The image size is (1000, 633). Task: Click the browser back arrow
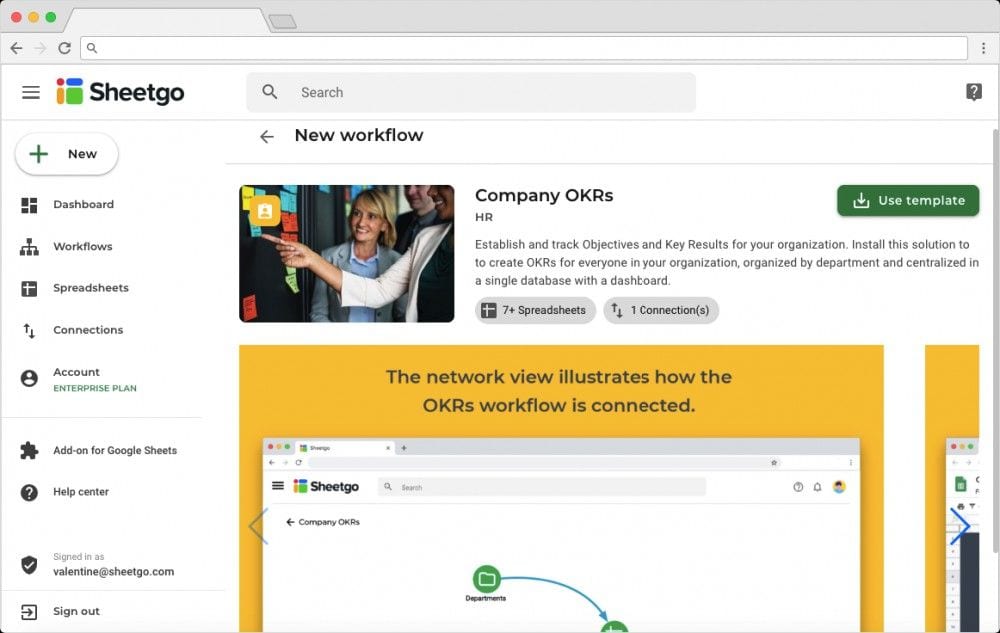coord(17,48)
